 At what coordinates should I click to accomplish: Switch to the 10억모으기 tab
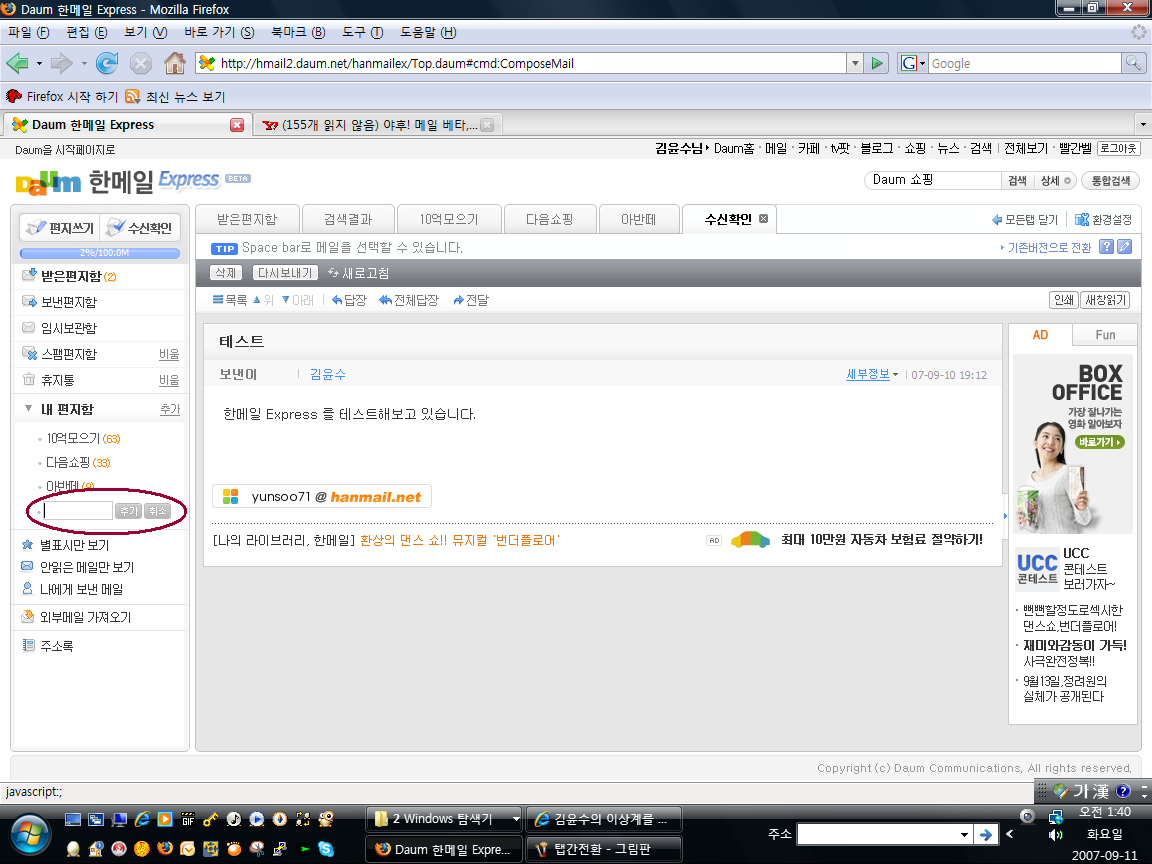click(449, 219)
